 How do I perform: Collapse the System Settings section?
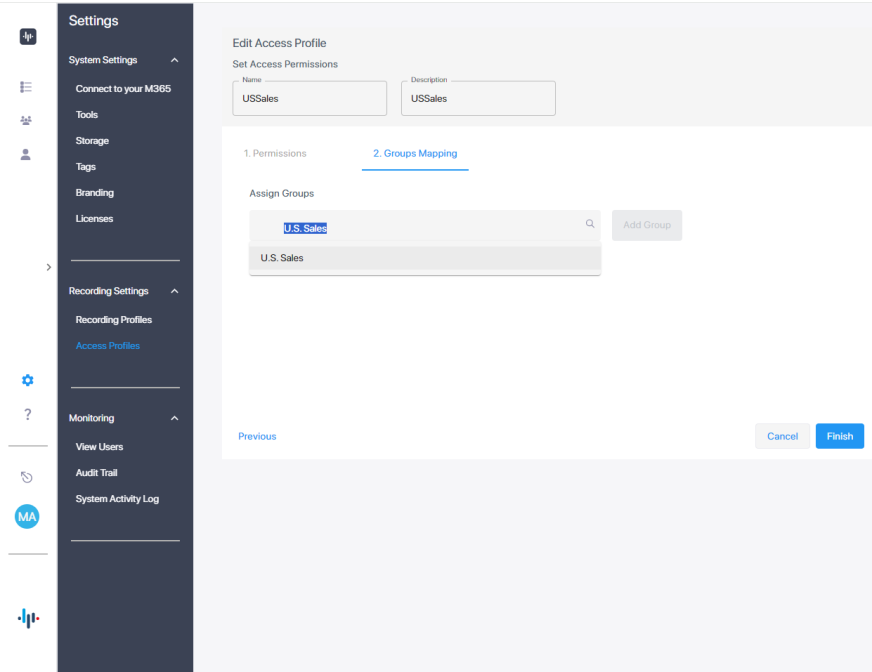point(175,60)
